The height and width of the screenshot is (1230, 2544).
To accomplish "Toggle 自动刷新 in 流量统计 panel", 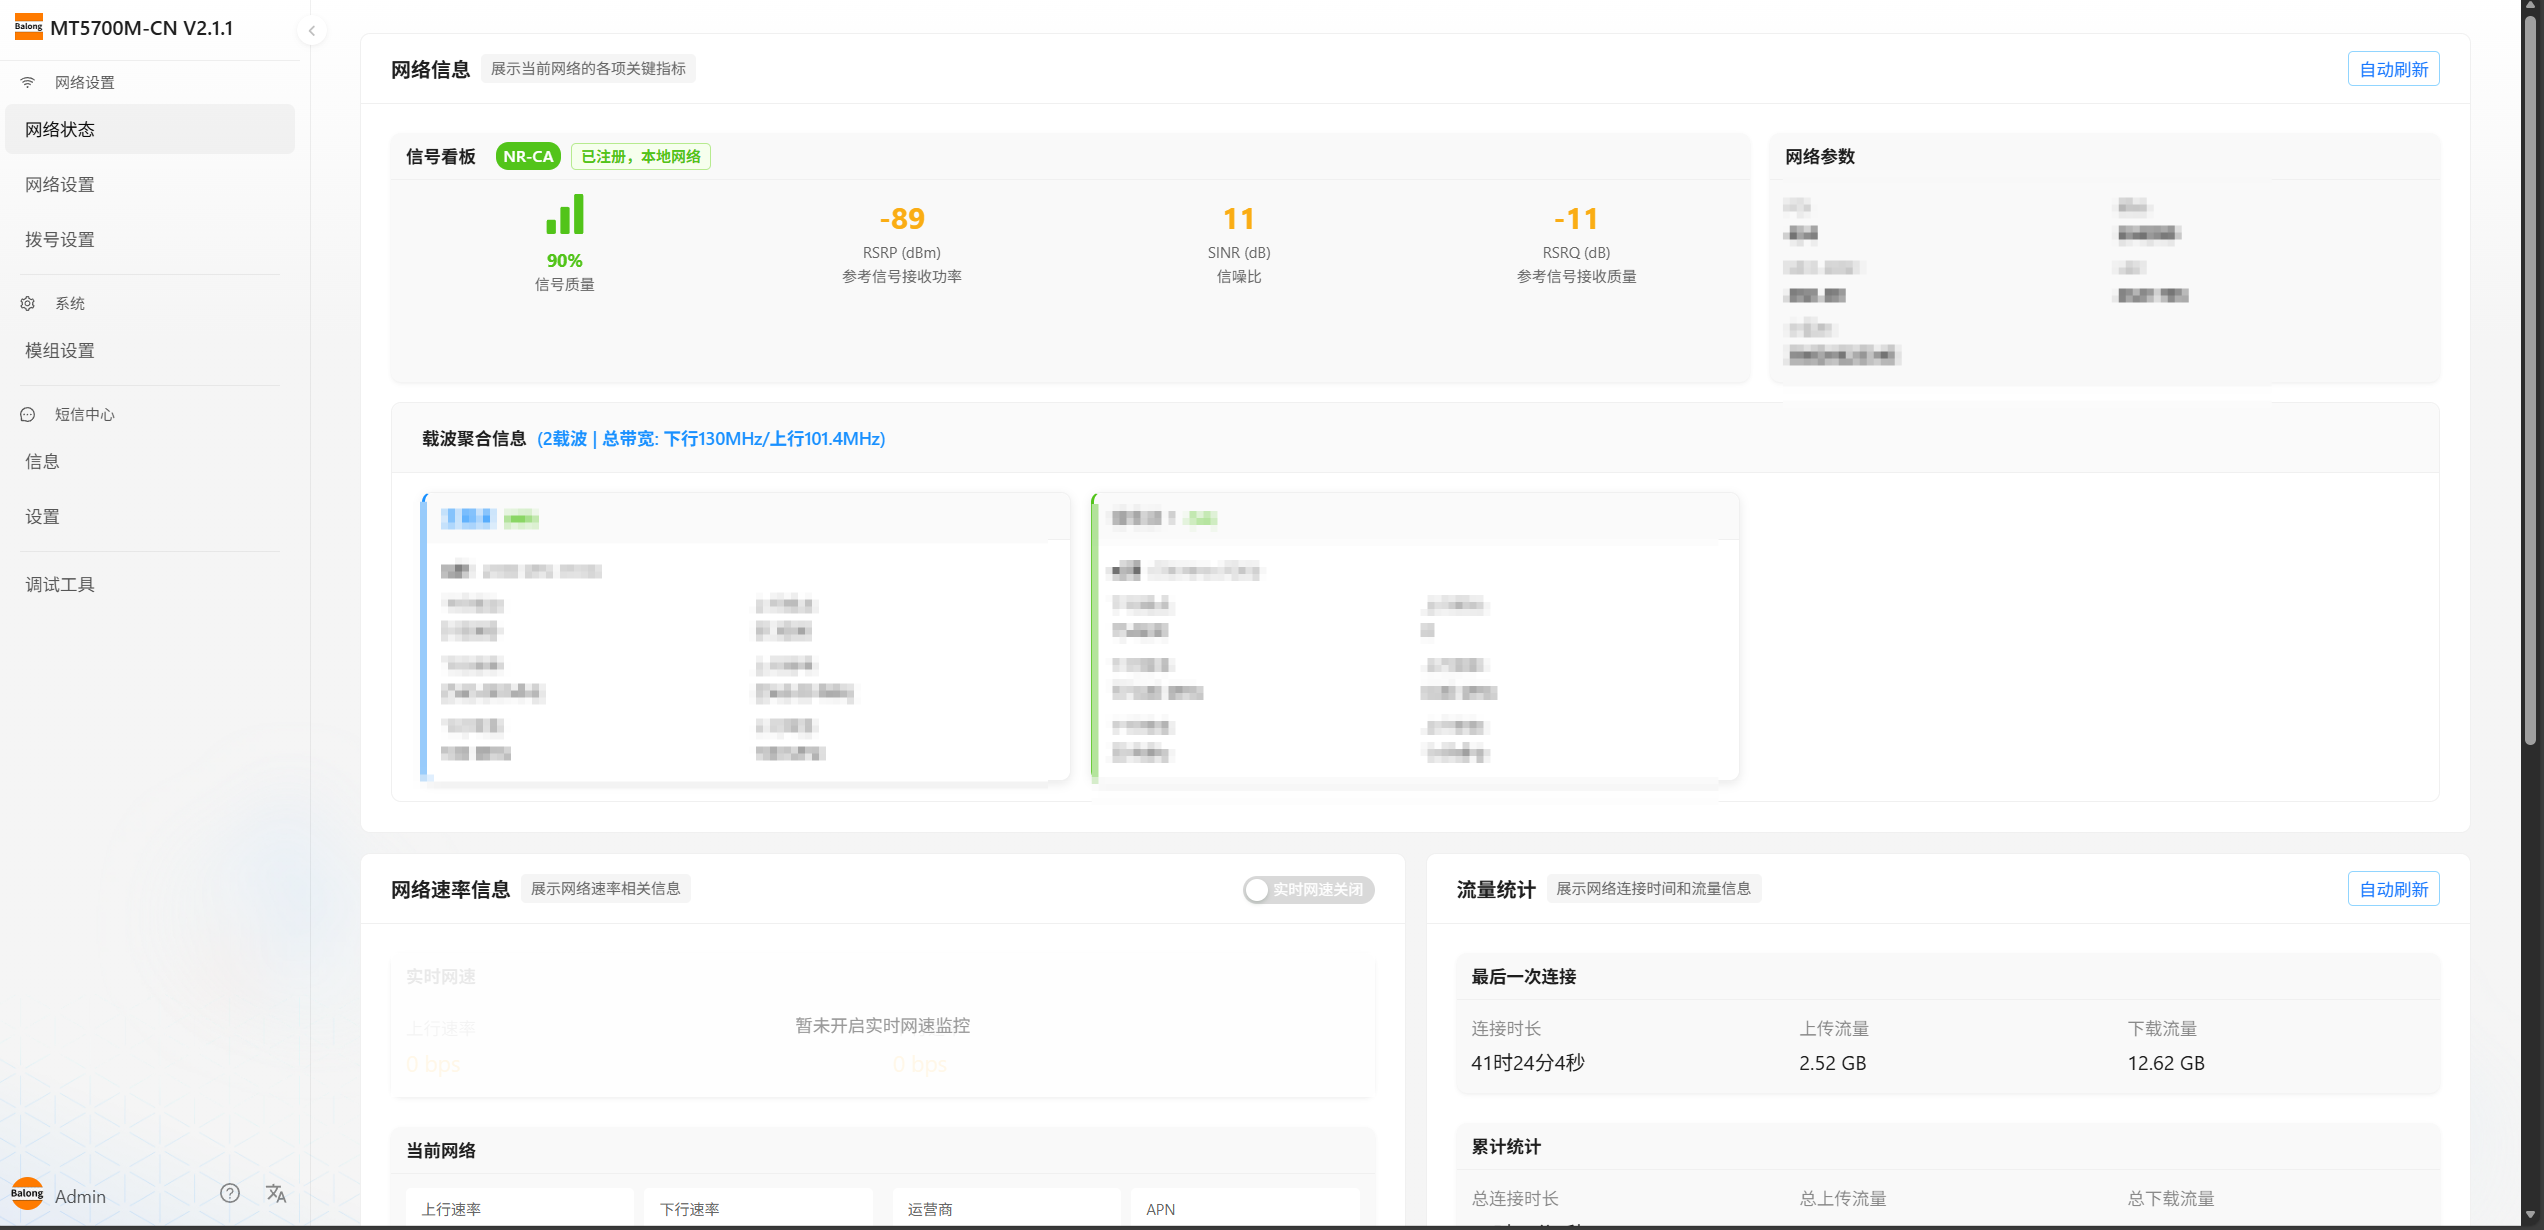I will coord(2393,889).
